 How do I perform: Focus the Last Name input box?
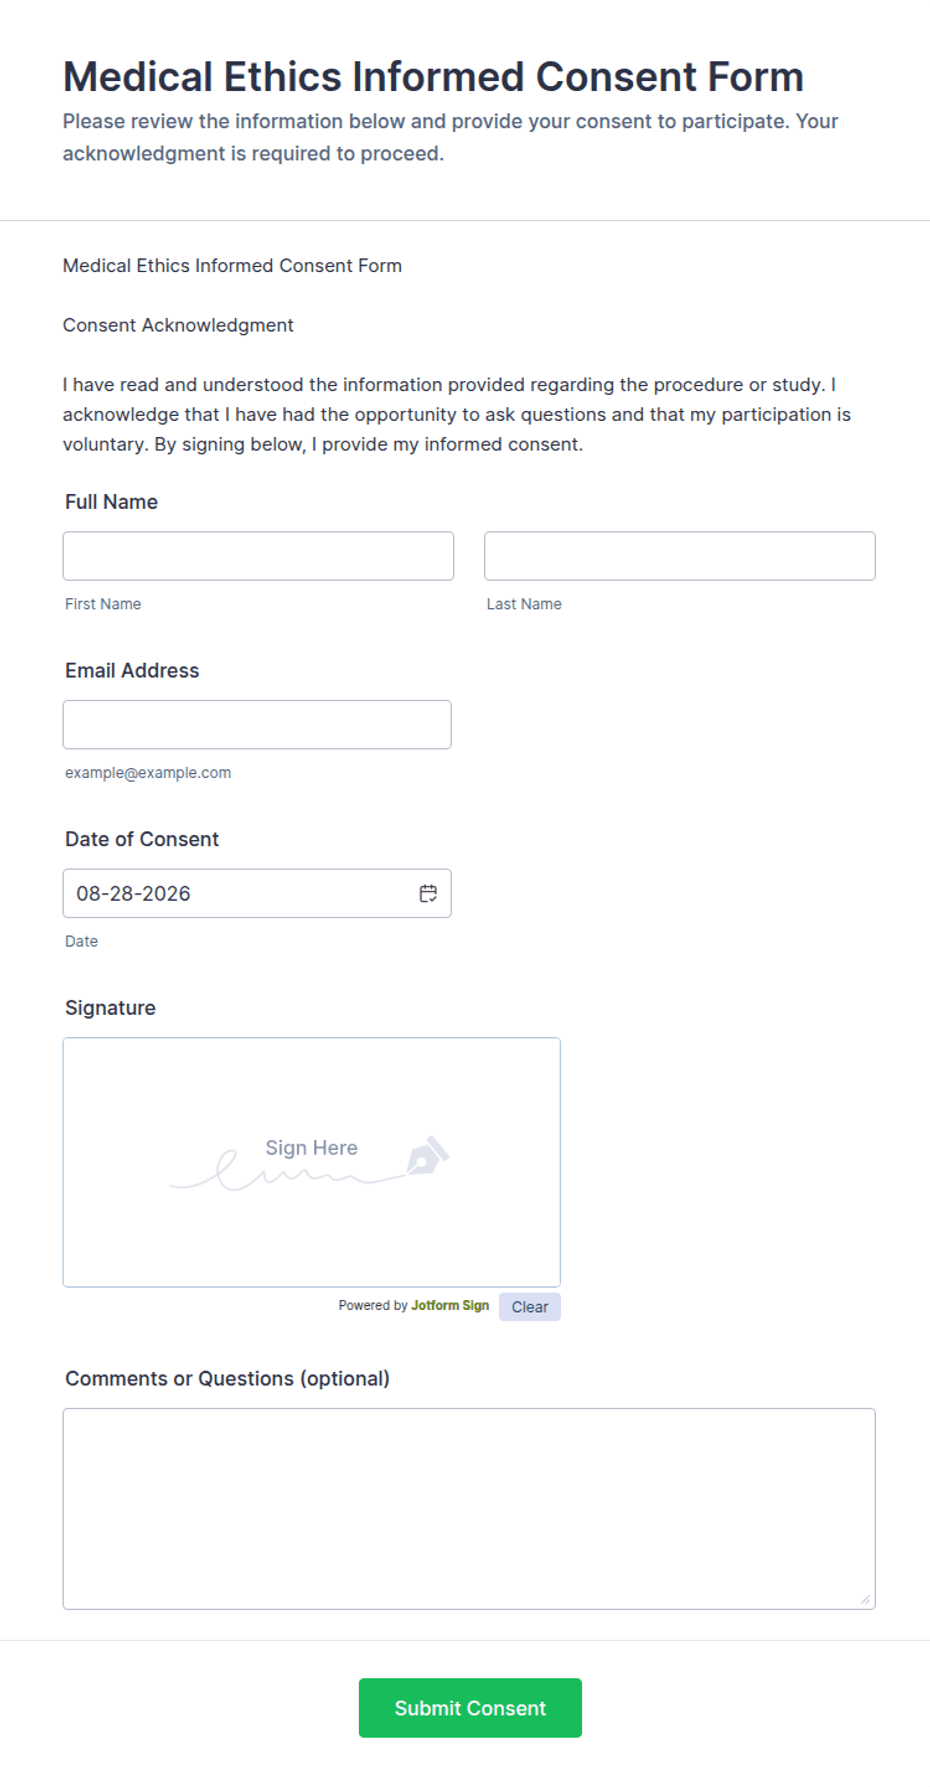(x=680, y=556)
